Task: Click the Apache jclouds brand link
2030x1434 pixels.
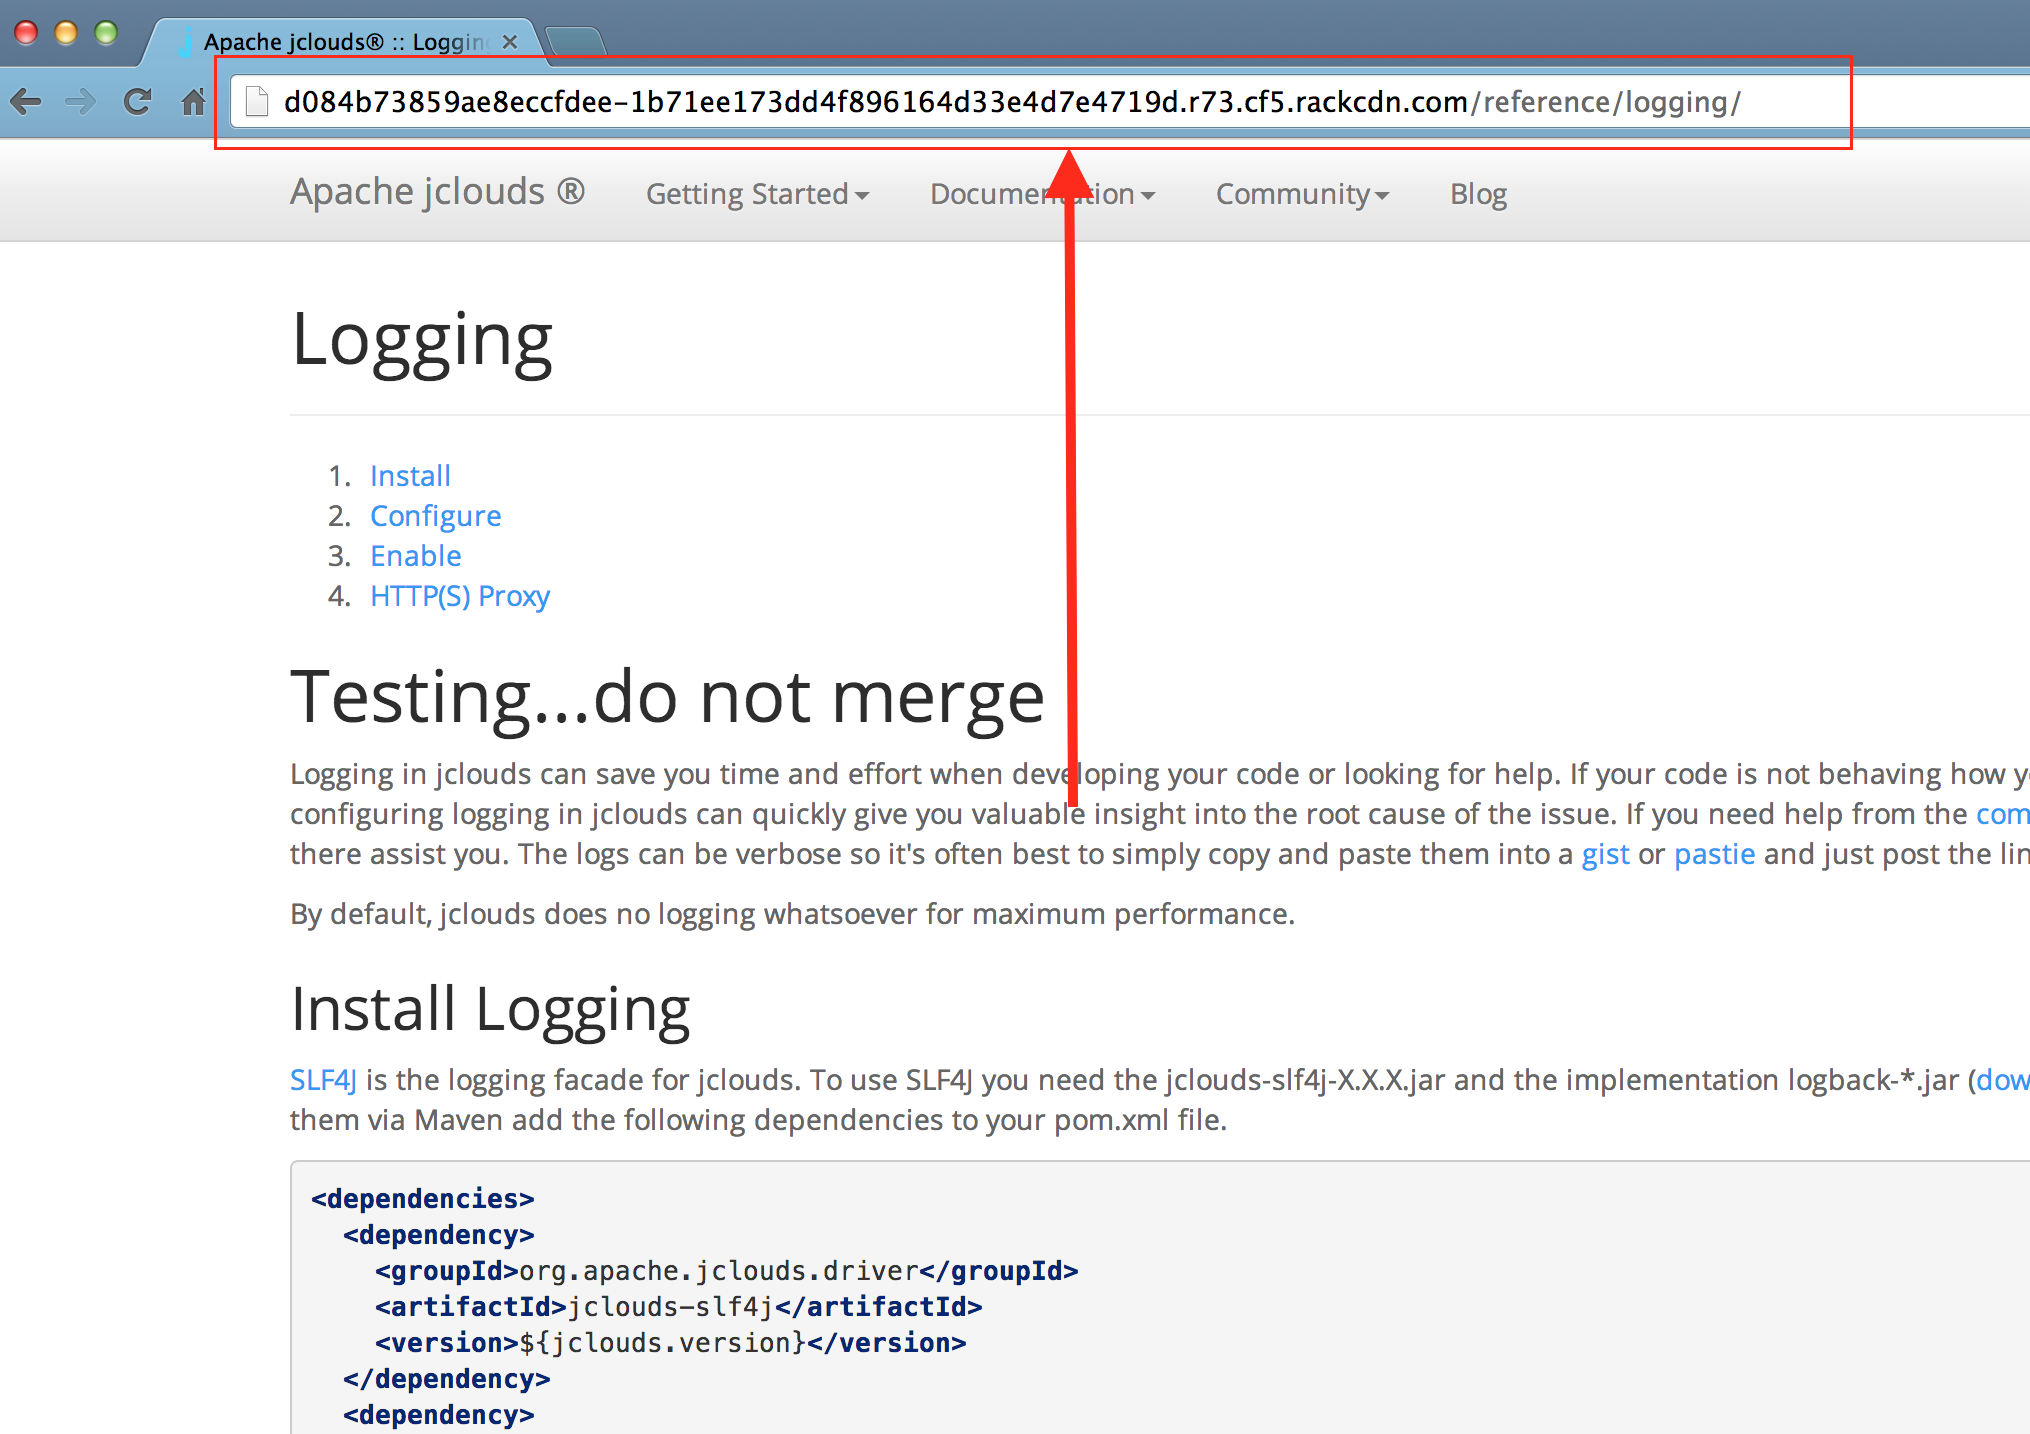Action: 437,191
